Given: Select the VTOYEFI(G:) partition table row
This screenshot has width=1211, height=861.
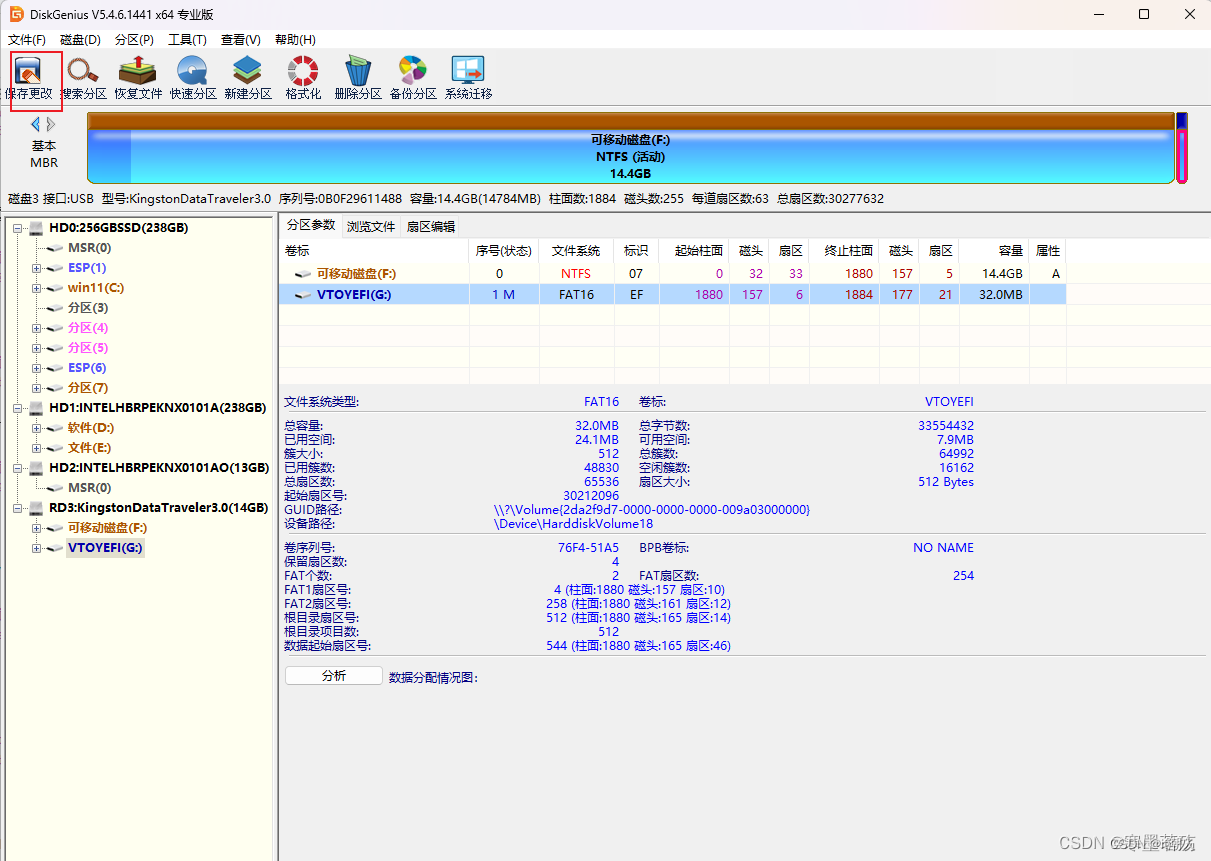Looking at the screenshot, I should point(673,295).
